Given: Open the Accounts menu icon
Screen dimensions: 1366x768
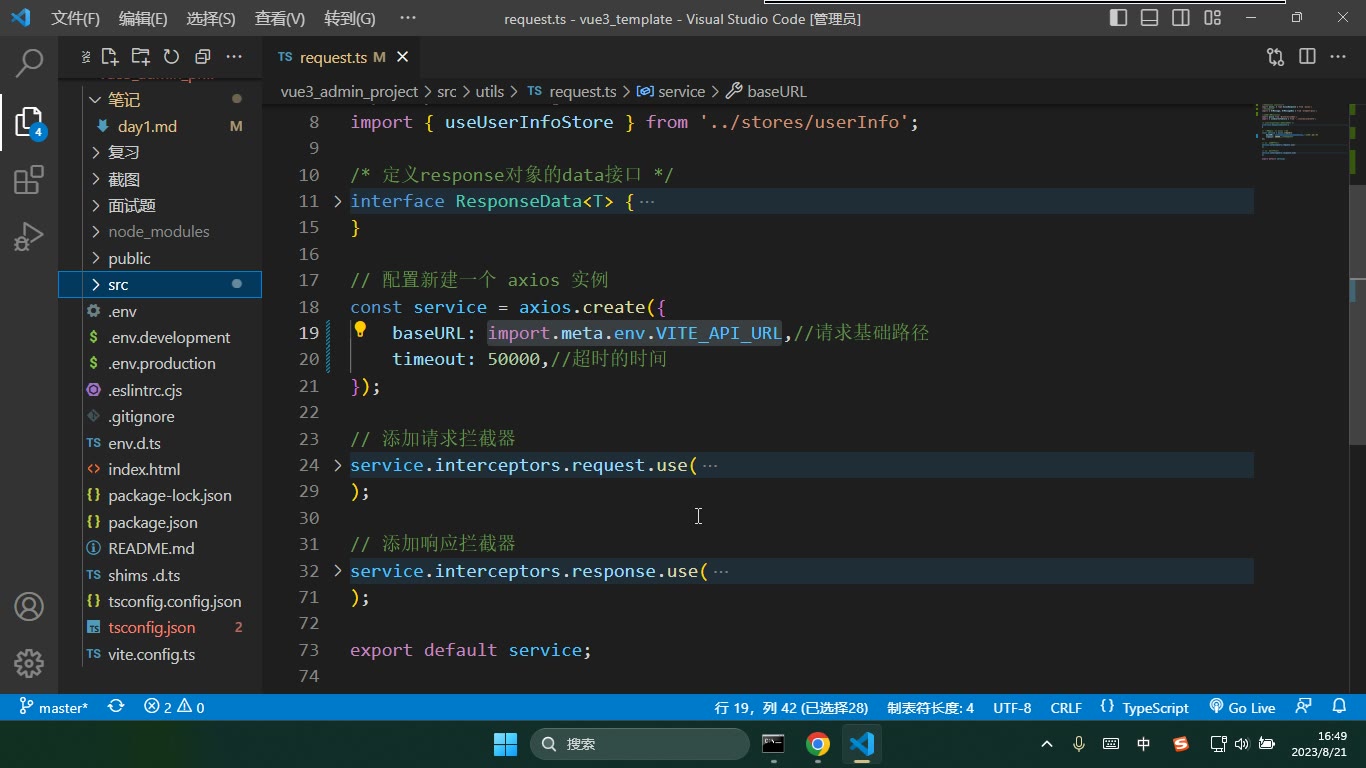Looking at the screenshot, I should coord(29,607).
